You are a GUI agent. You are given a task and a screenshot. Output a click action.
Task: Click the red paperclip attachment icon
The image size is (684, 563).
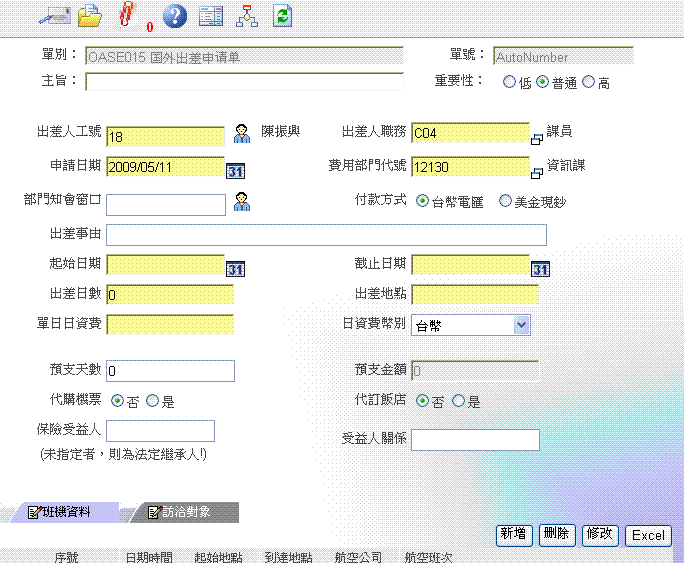127,15
